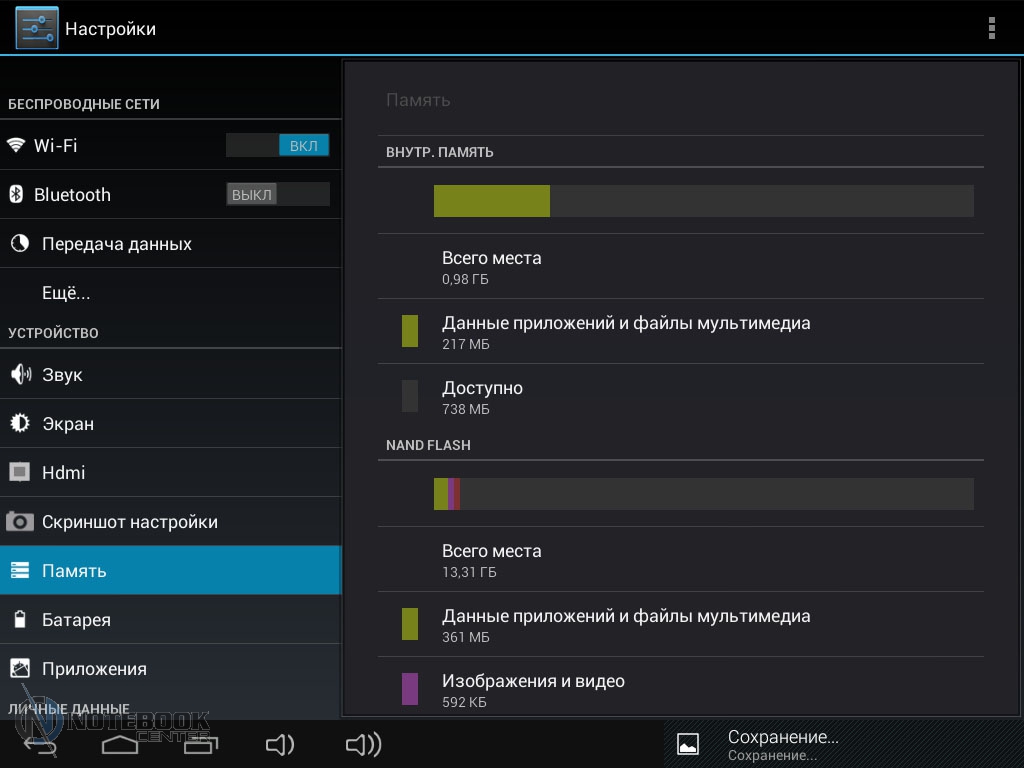This screenshot has height=768, width=1024.
Task: Tap the Батарея battery icon
Action: point(19,620)
